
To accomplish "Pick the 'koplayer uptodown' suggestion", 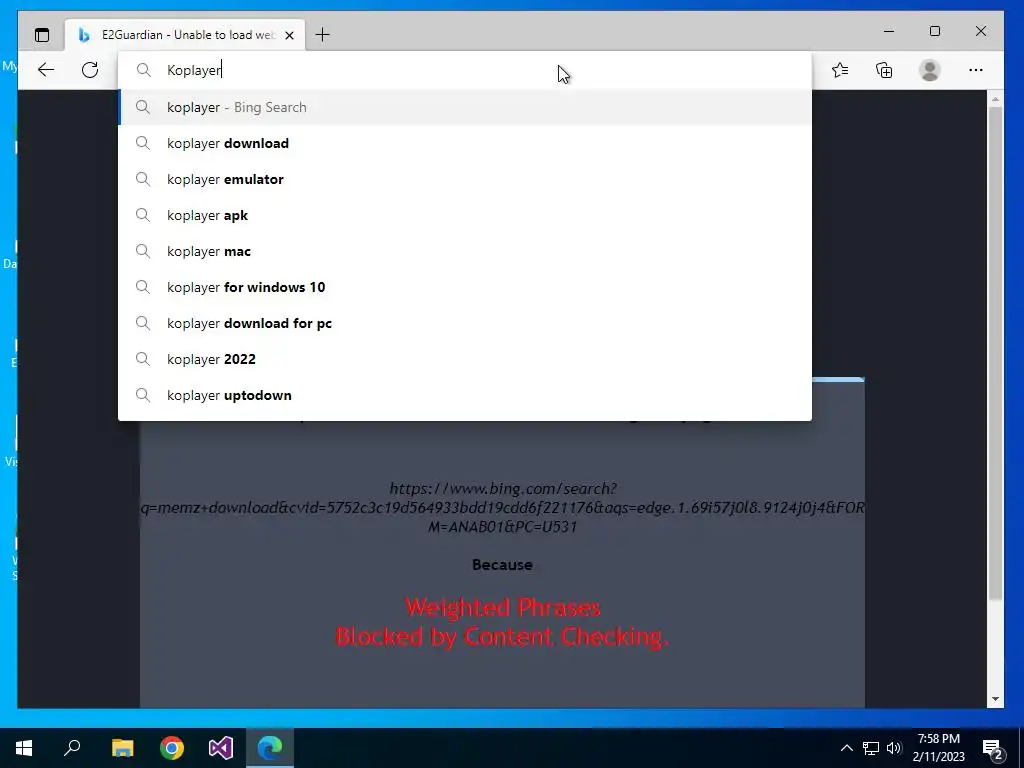I will point(465,394).
